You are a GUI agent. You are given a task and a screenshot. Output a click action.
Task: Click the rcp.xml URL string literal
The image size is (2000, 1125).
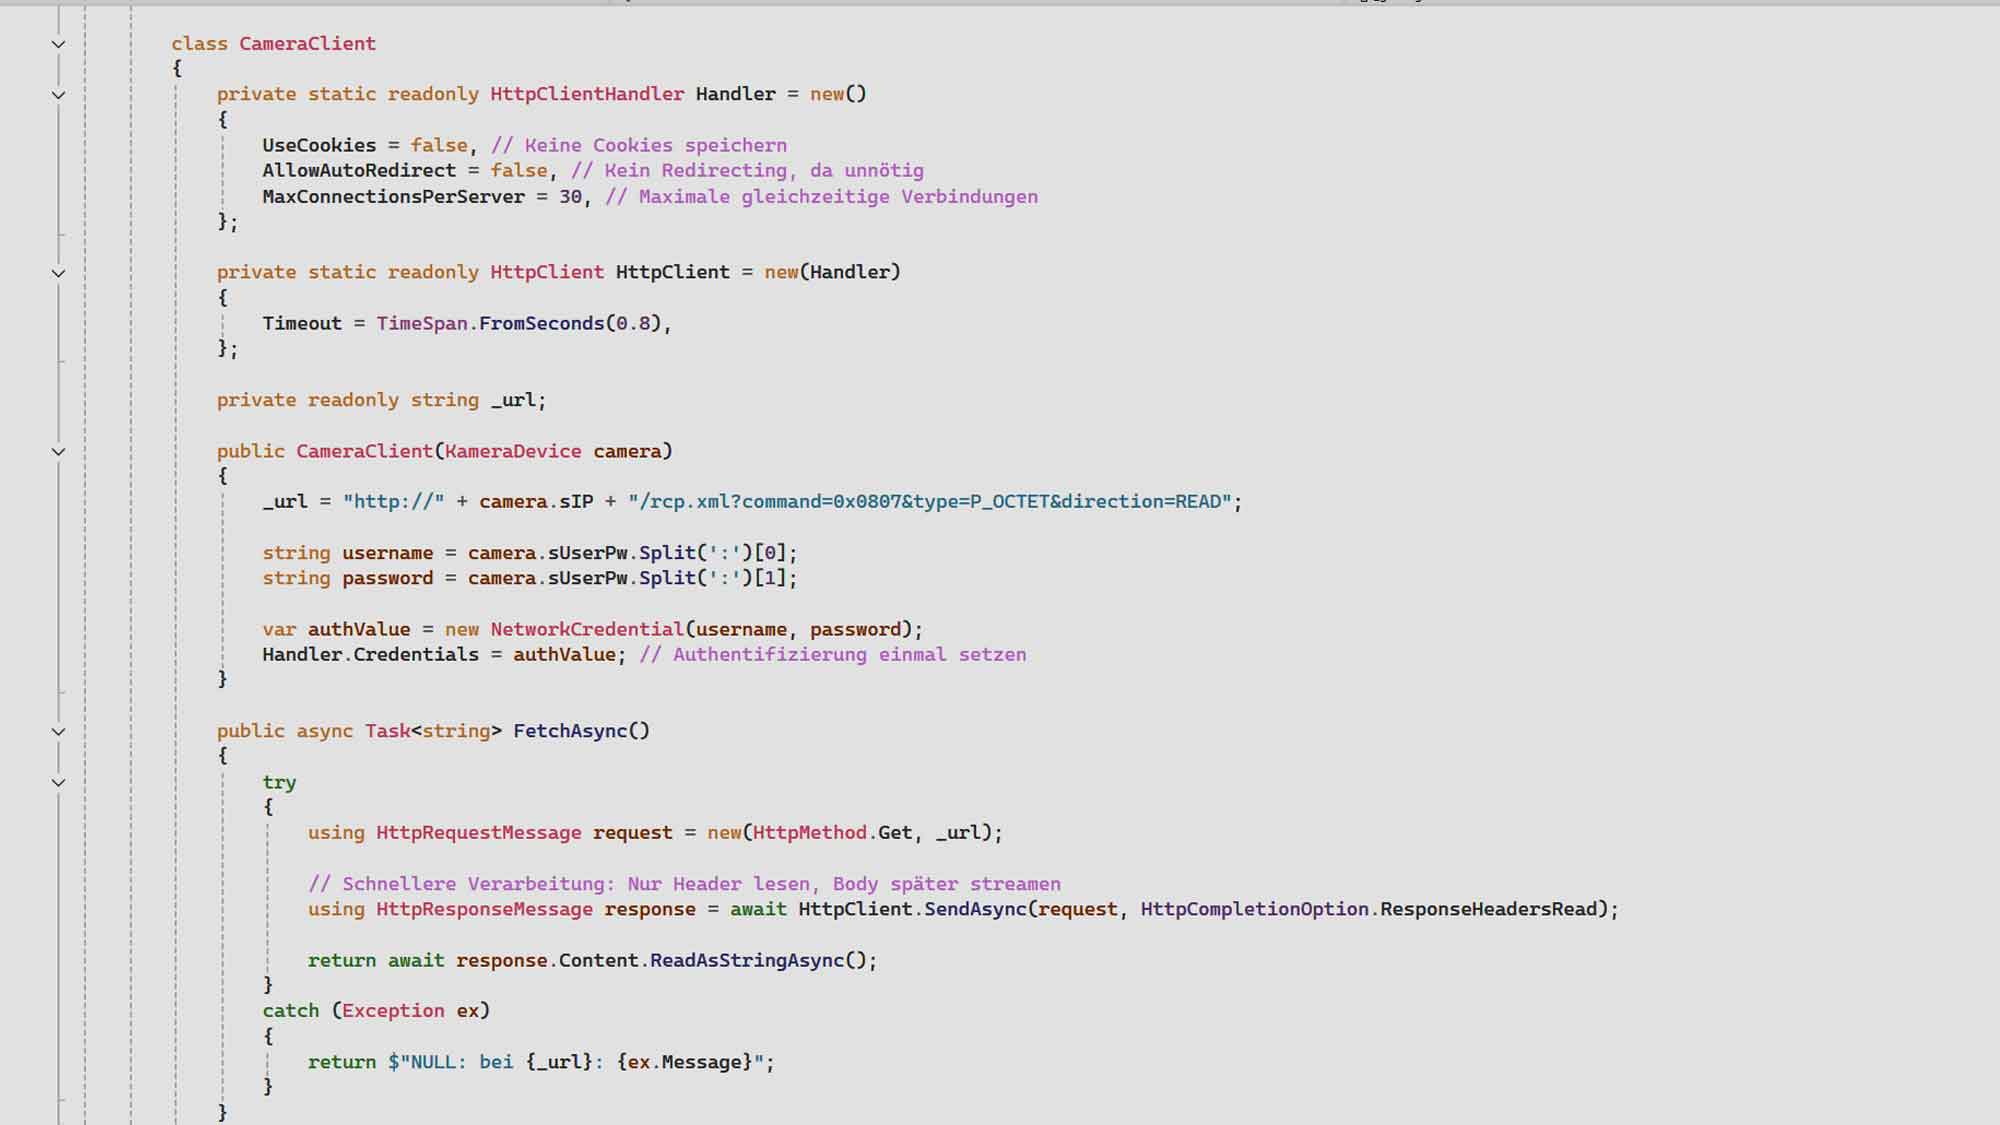point(930,501)
